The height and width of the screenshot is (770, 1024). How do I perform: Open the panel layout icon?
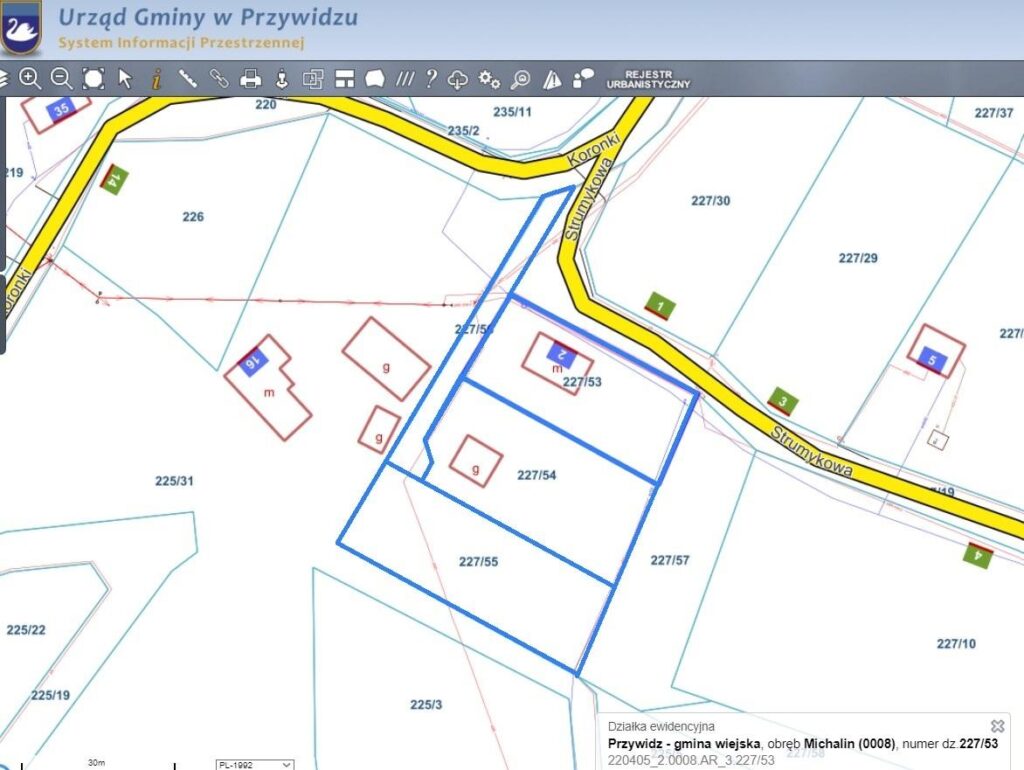tap(344, 79)
